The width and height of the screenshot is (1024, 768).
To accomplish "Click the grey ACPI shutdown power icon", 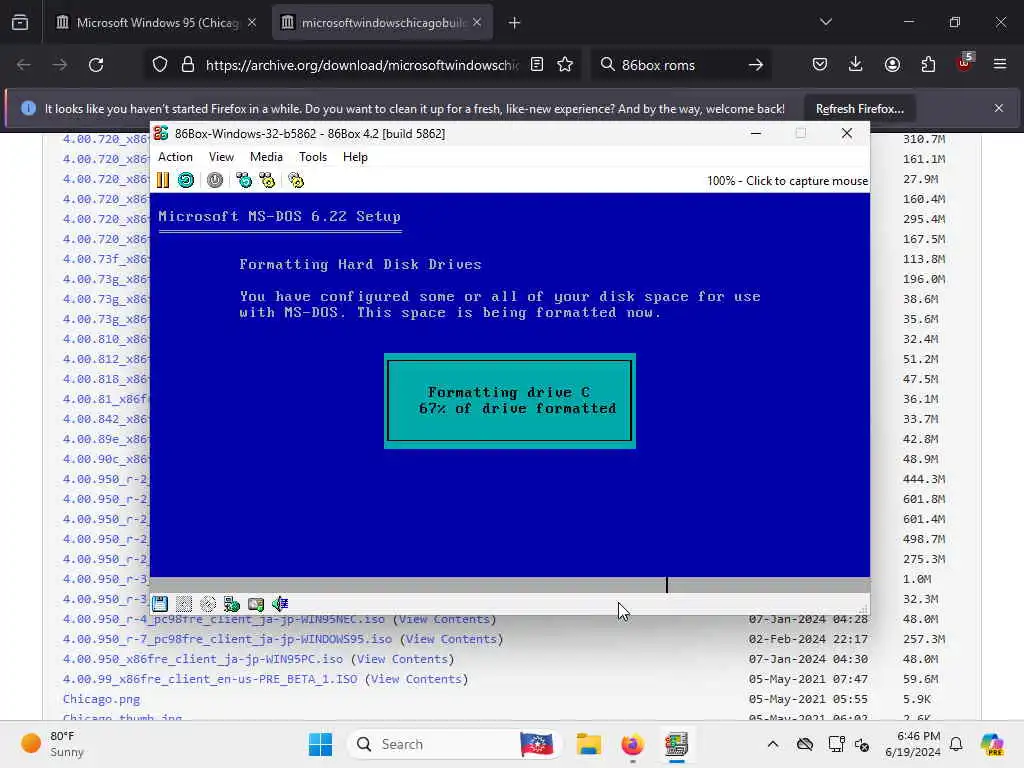I will pyautogui.click(x=215, y=180).
